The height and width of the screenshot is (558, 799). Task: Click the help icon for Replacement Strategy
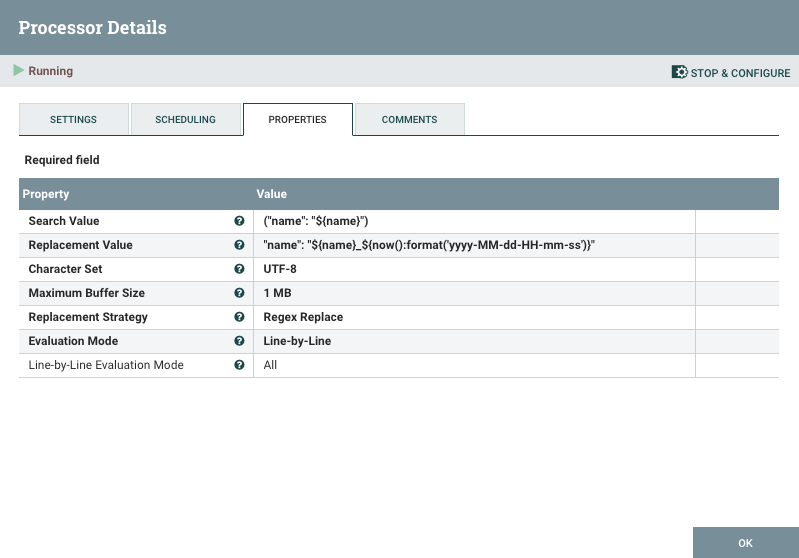tap(239, 316)
